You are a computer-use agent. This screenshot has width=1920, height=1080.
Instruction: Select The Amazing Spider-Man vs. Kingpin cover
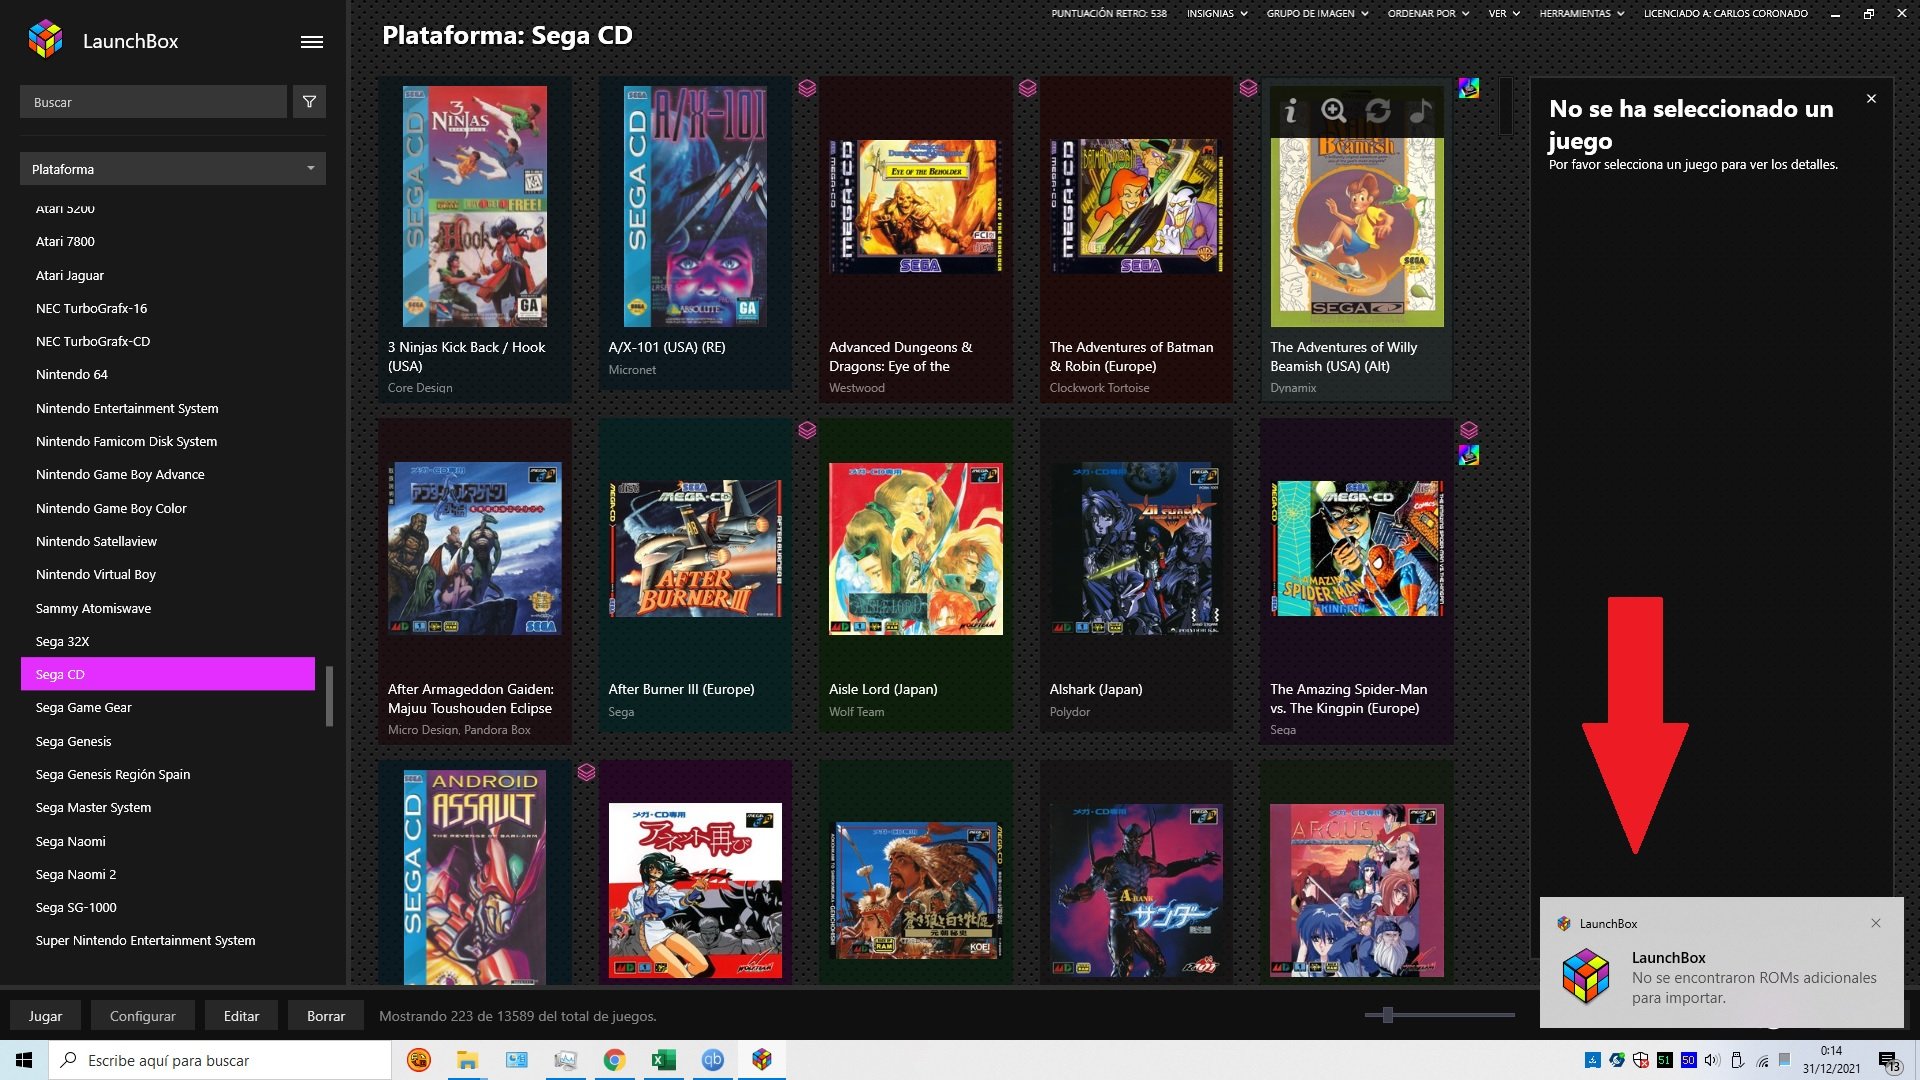click(1357, 548)
